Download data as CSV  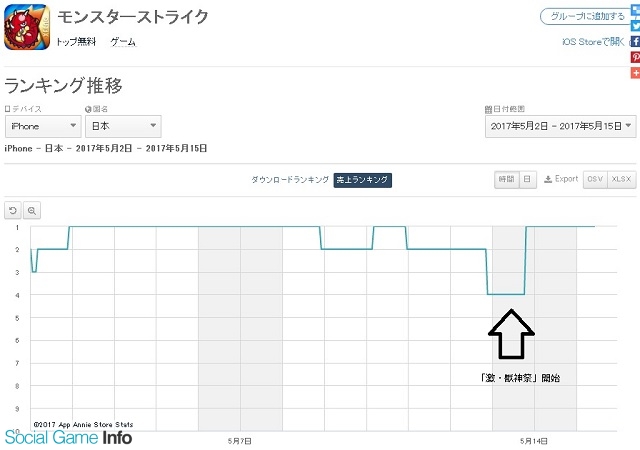pos(595,179)
